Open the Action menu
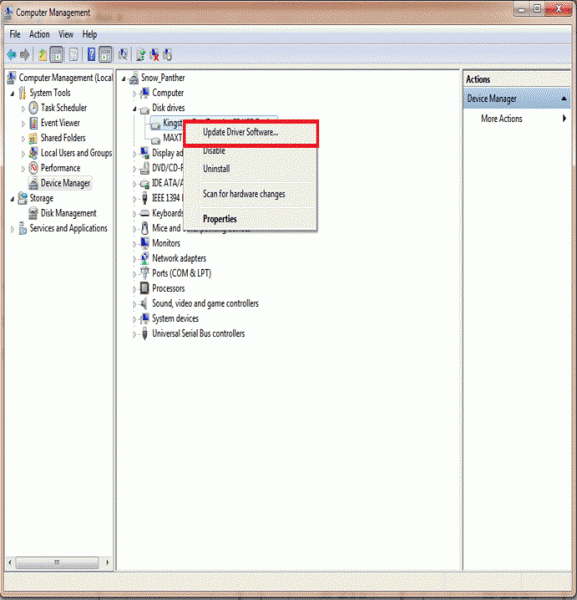This screenshot has height=600, width=577. 39,34
